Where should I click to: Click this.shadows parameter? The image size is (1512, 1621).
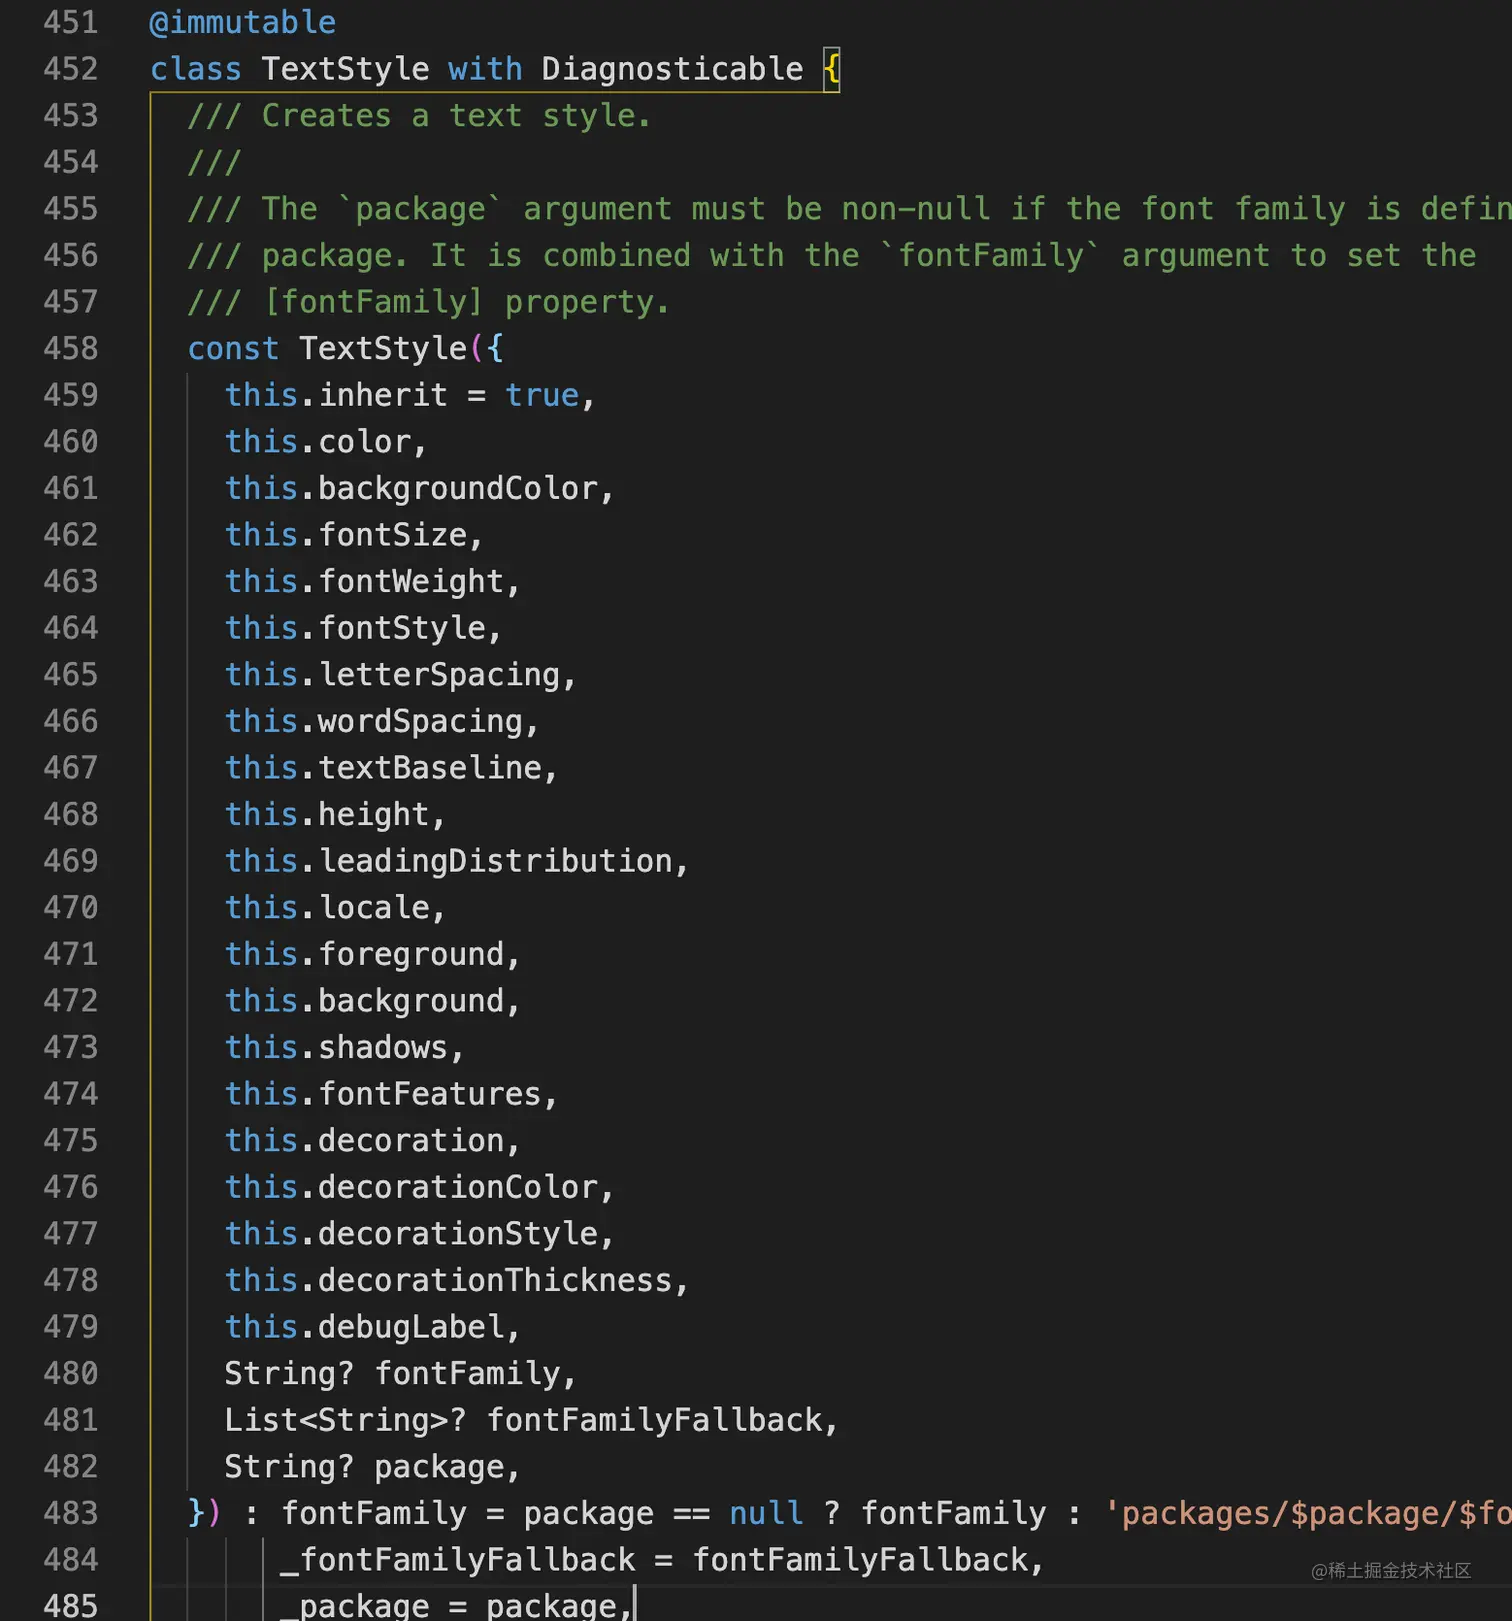click(x=336, y=1047)
